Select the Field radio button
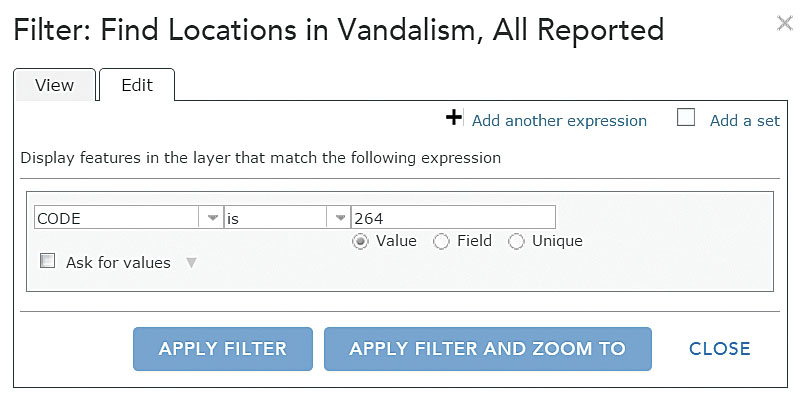Viewport: 806px width, 401px height. [x=441, y=241]
